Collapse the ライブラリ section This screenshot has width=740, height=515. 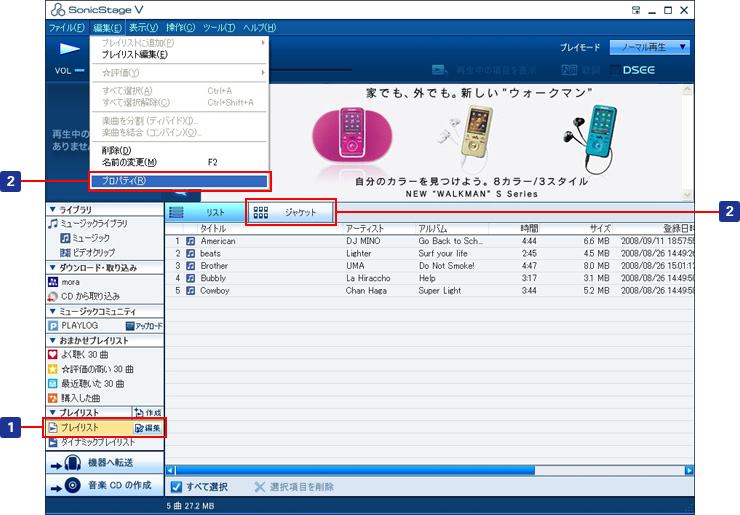click(x=52, y=210)
